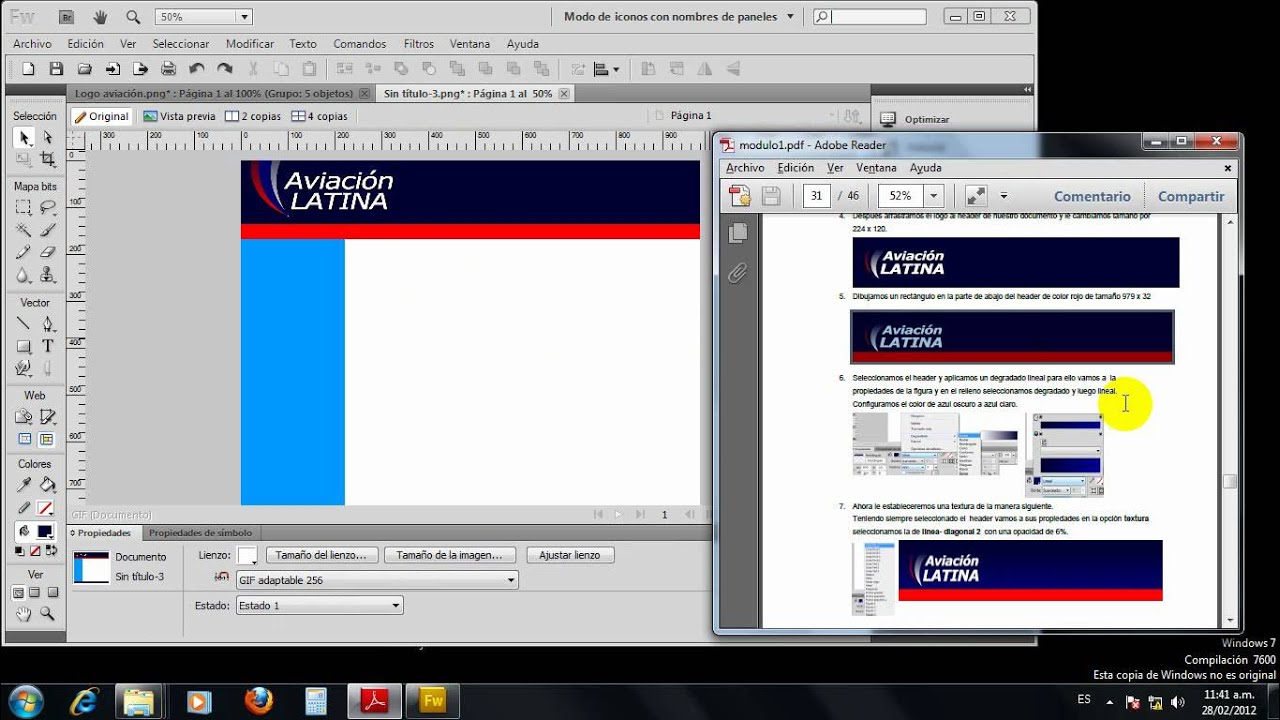The width and height of the screenshot is (1280, 720).
Task: Choose the Pen tool
Action: coord(47,324)
